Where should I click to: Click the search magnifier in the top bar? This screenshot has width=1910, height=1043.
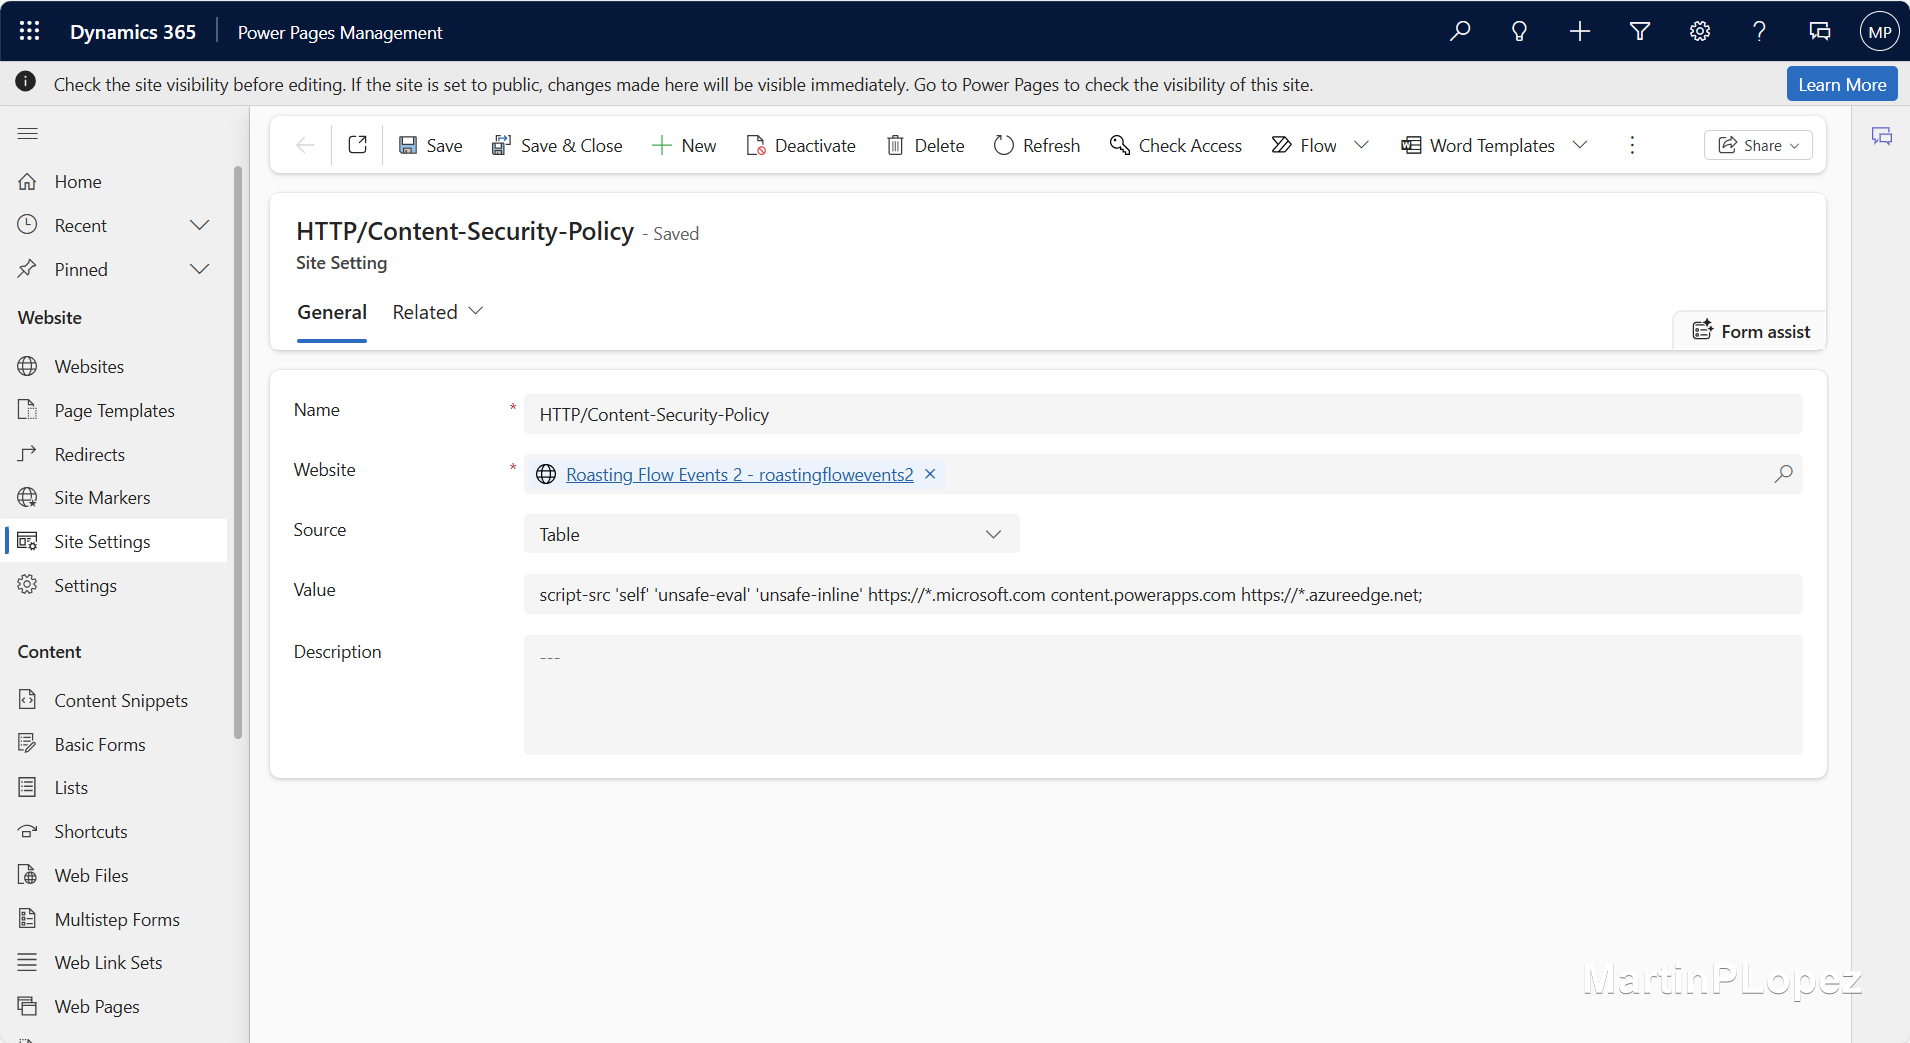tap(1460, 31)
